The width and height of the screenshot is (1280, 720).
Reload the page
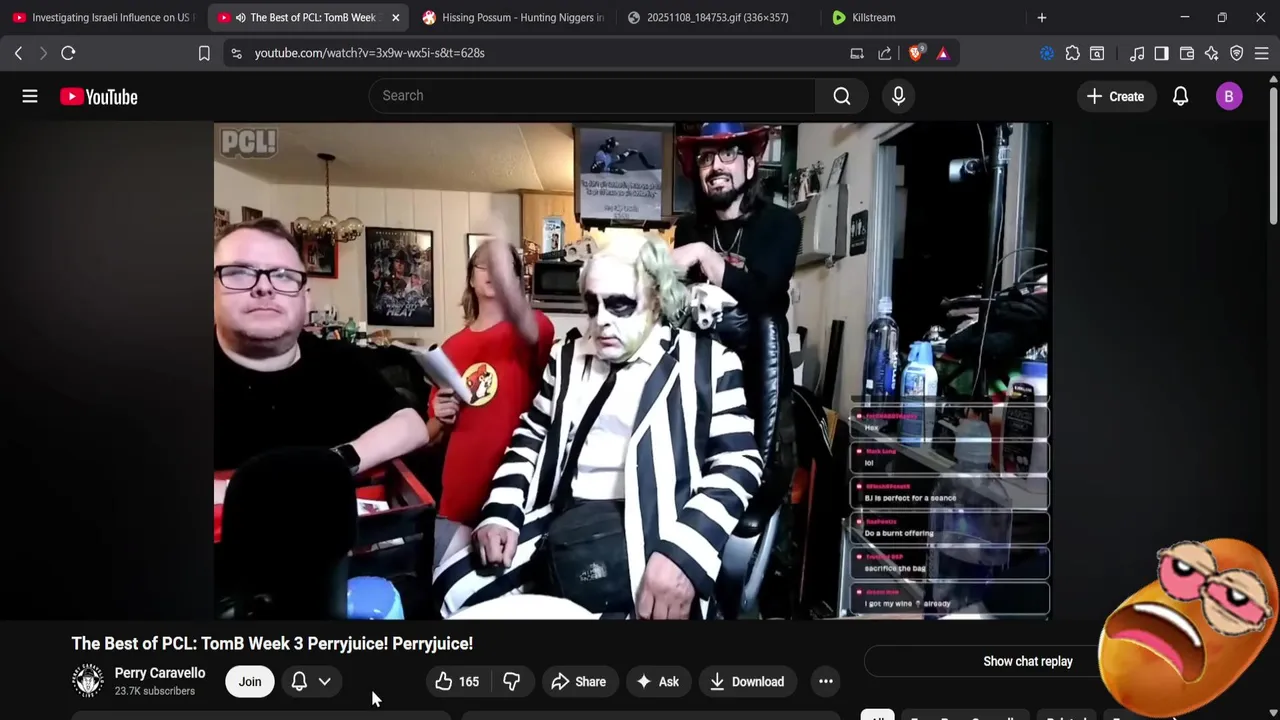point(68,53)
